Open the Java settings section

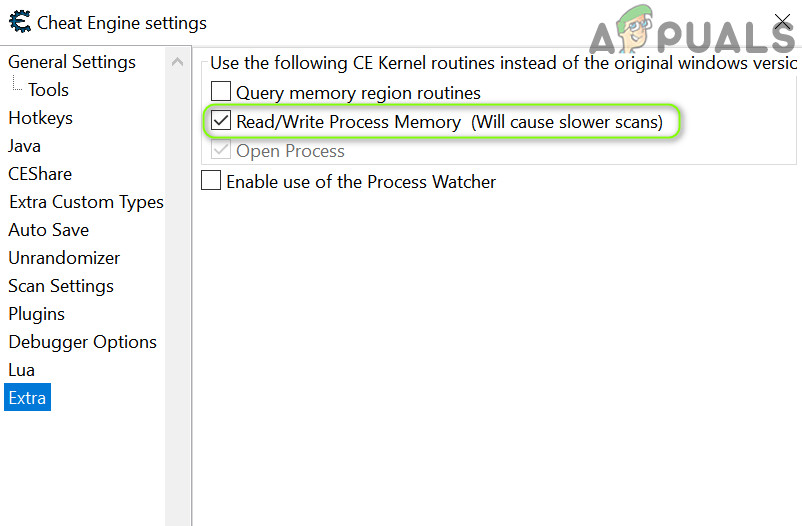pos(25,146)
